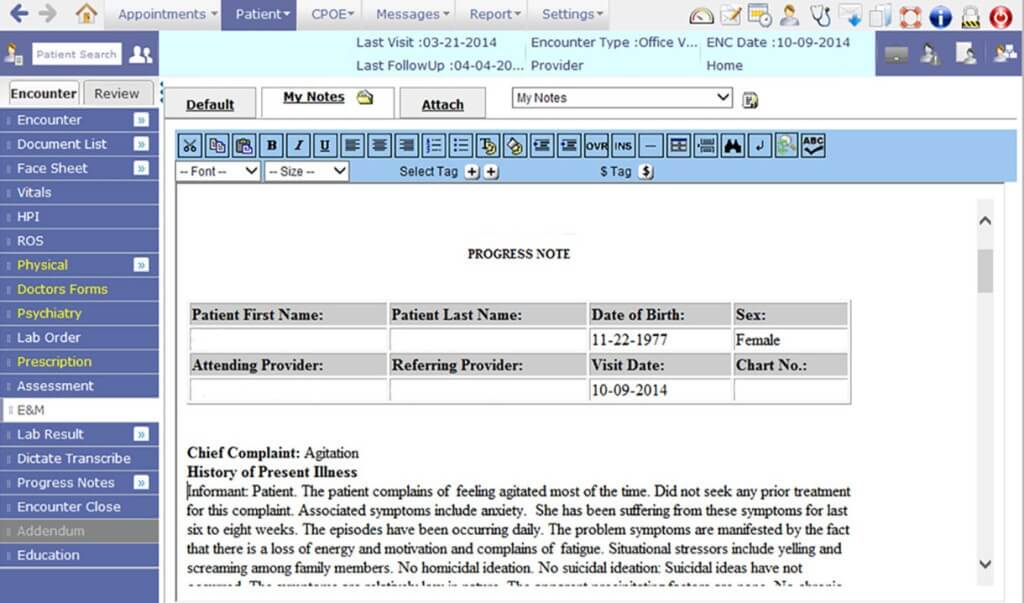
Task: Apply numbered list formatting
Action: [x=433, y=145]
